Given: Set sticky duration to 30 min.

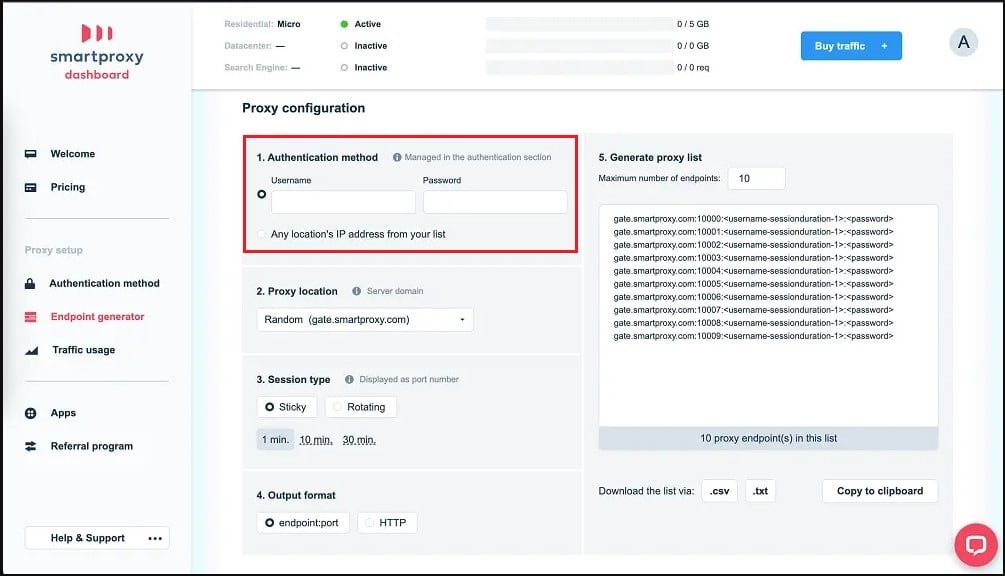Looking at the screenshot, I should (359, 440).
